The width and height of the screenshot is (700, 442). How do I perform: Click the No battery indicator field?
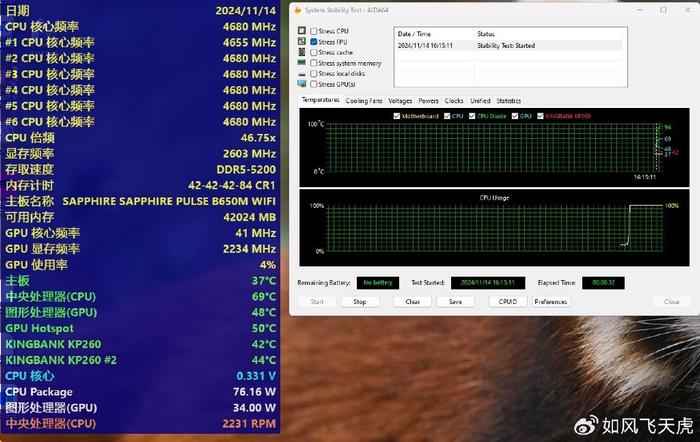click(378, 283)
